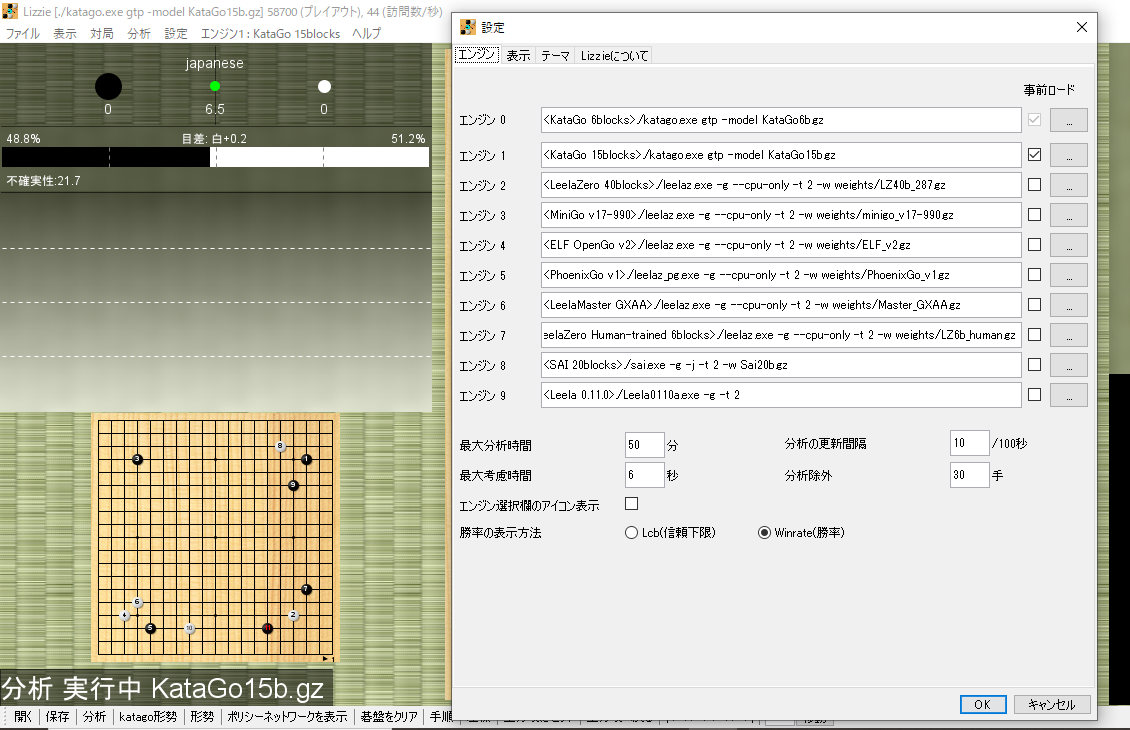Browse file for エンジン 9 with ... button

pyautogui.click(x=1069, y=395)
